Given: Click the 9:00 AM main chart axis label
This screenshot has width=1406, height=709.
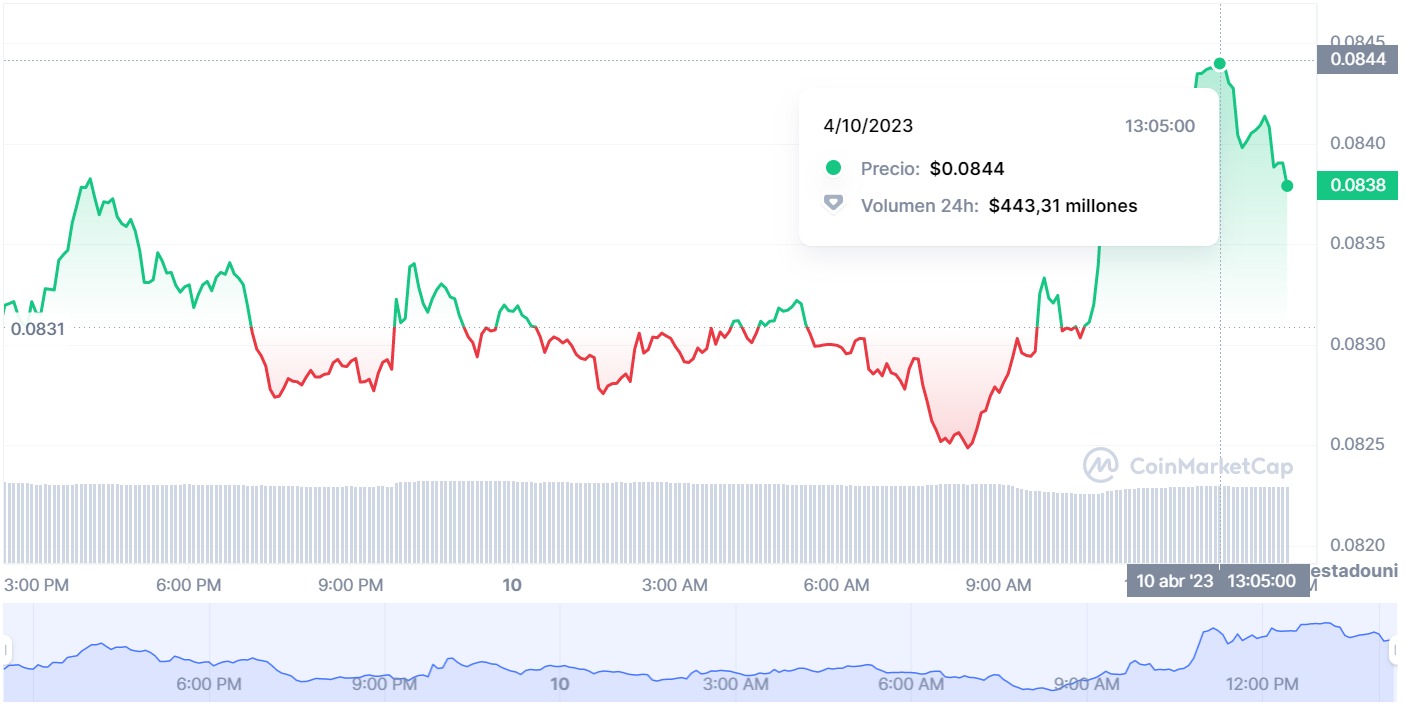Looking at the screenshot, I should click(998, 585).
